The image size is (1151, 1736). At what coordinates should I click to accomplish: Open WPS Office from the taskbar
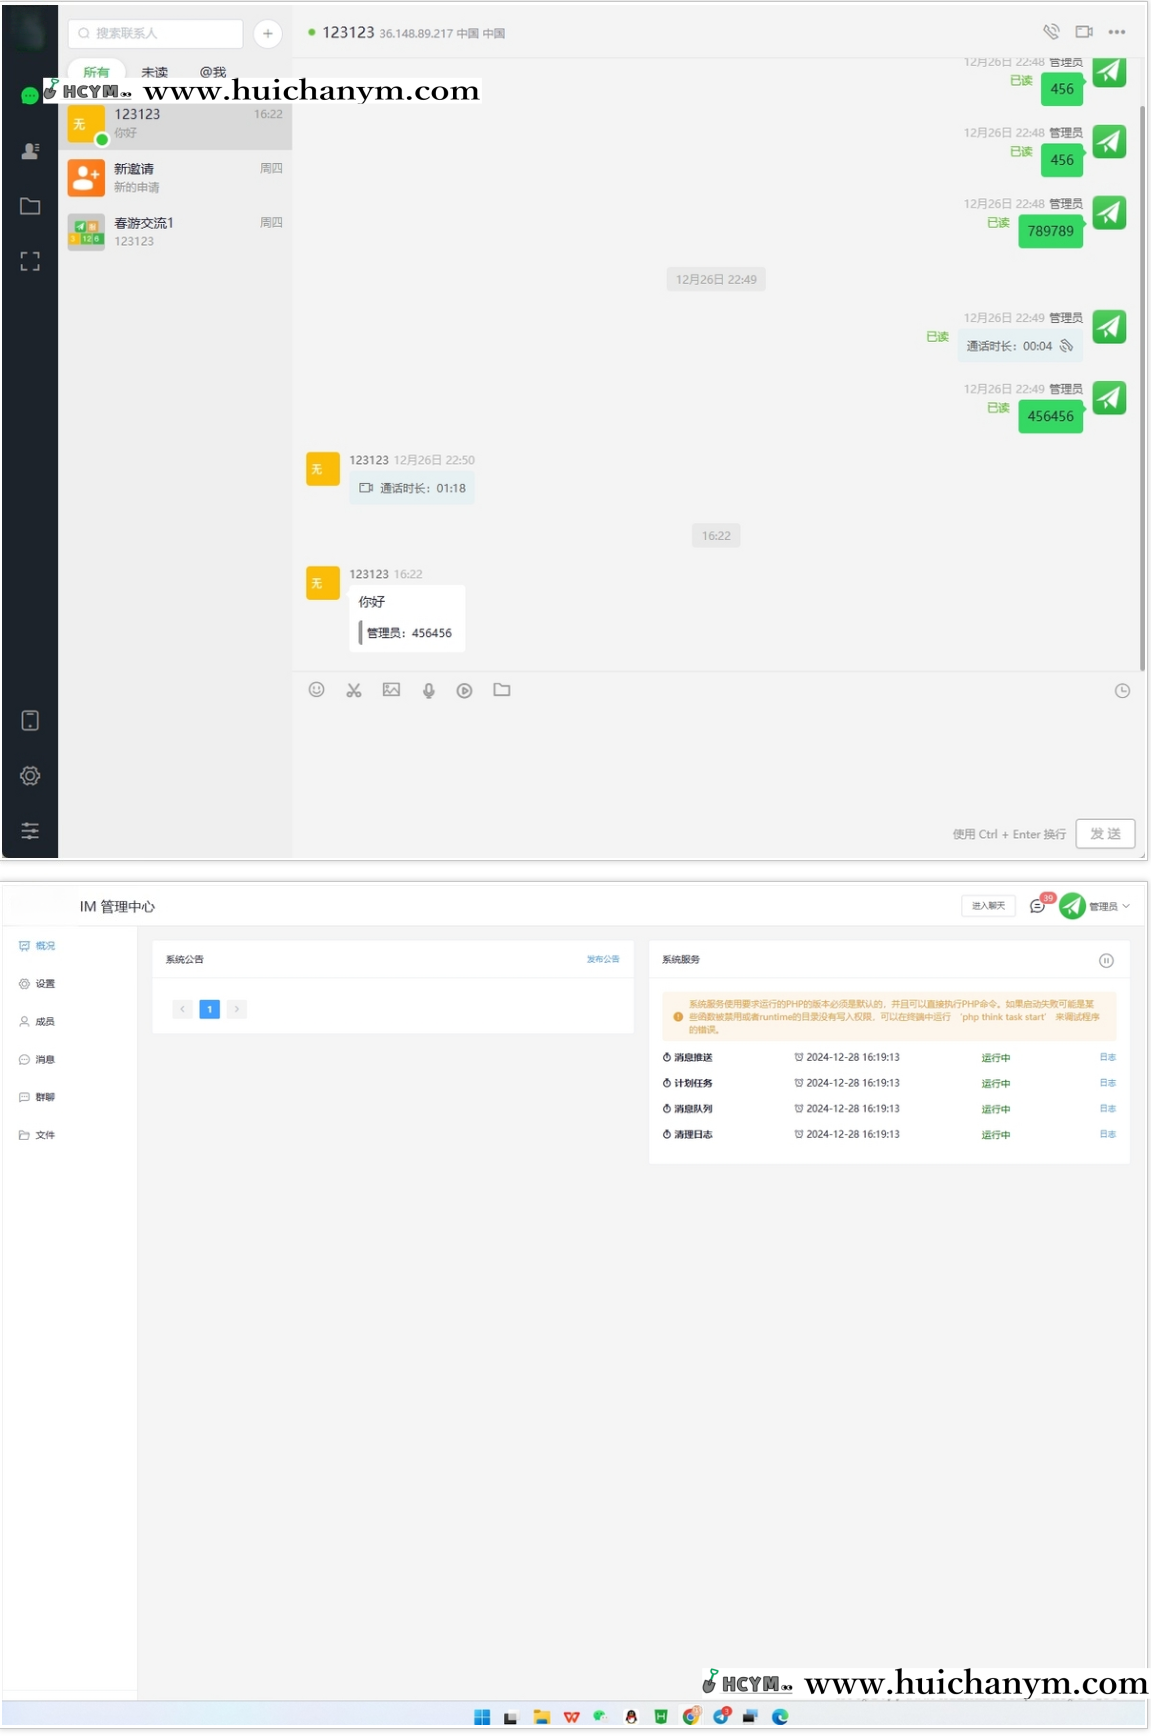[571, 1717]
